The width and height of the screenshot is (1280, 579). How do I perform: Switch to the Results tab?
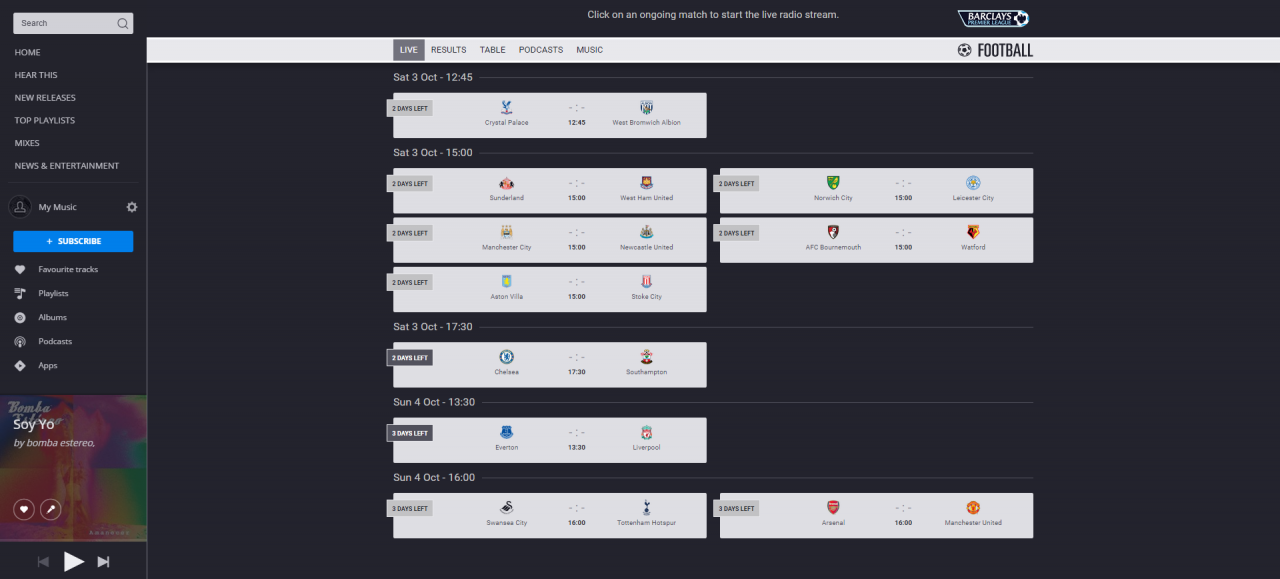click(448, 50)
